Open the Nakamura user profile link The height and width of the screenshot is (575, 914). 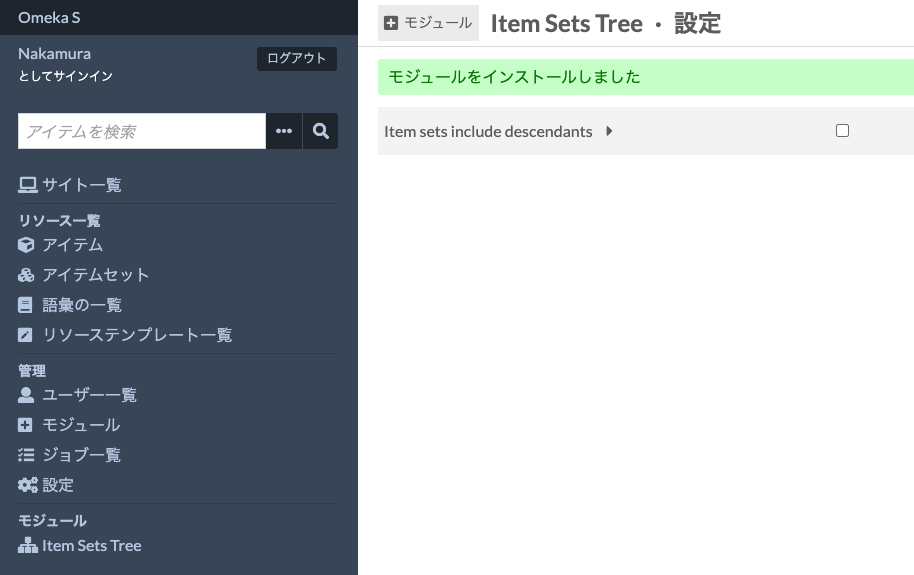point(54,54)
